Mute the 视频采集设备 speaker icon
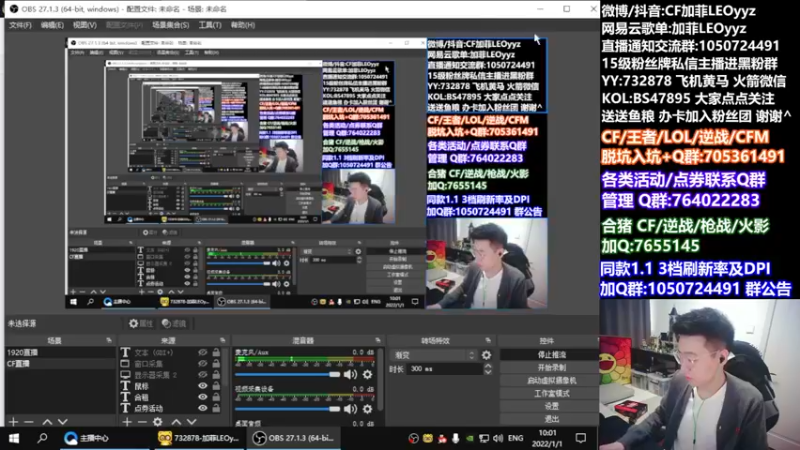 tap(350, 409)
